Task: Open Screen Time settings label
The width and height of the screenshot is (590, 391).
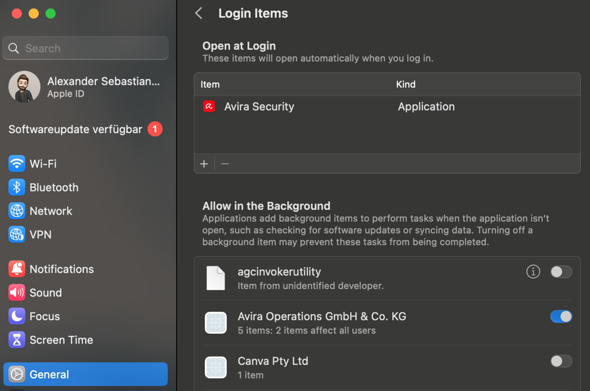Action: (61, 340)
